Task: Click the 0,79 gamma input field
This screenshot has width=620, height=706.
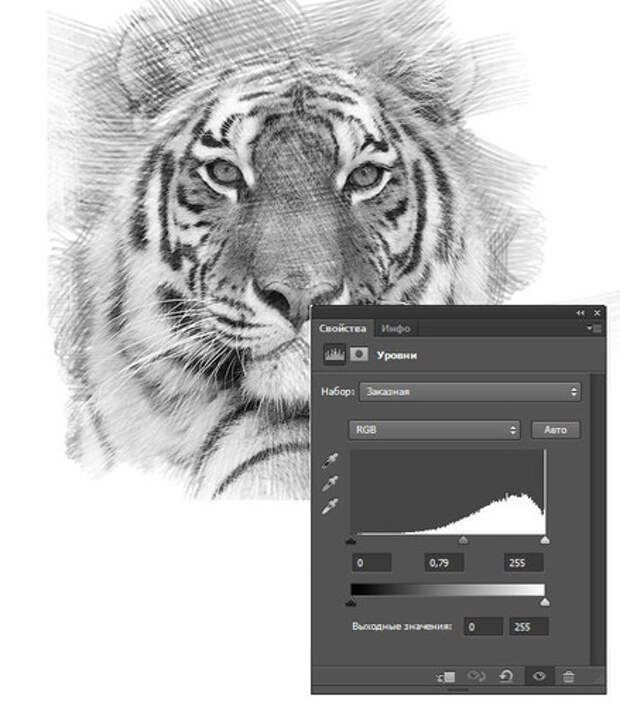Action: [444, 563]
